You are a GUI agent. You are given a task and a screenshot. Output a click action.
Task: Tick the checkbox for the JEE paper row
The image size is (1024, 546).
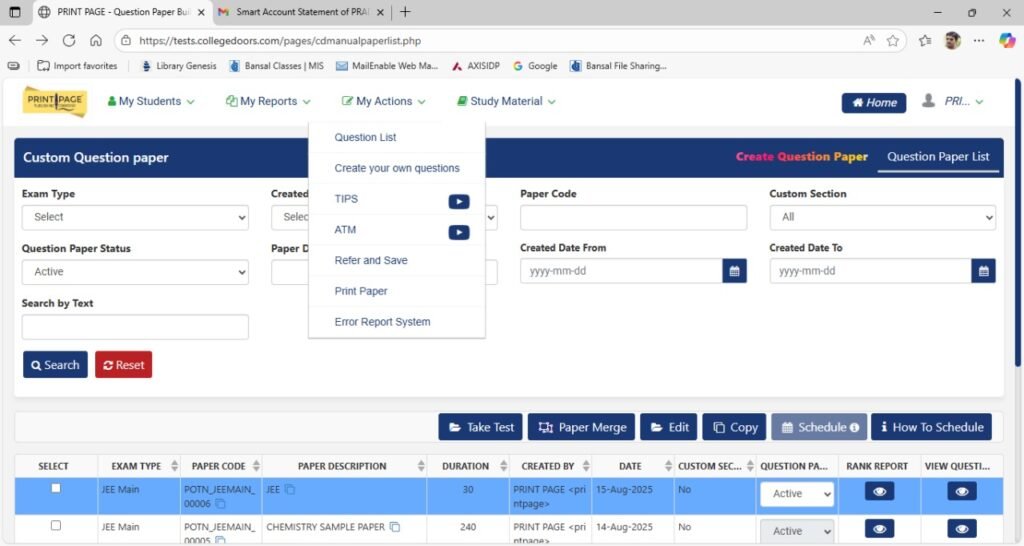click(x=55, y=488)
